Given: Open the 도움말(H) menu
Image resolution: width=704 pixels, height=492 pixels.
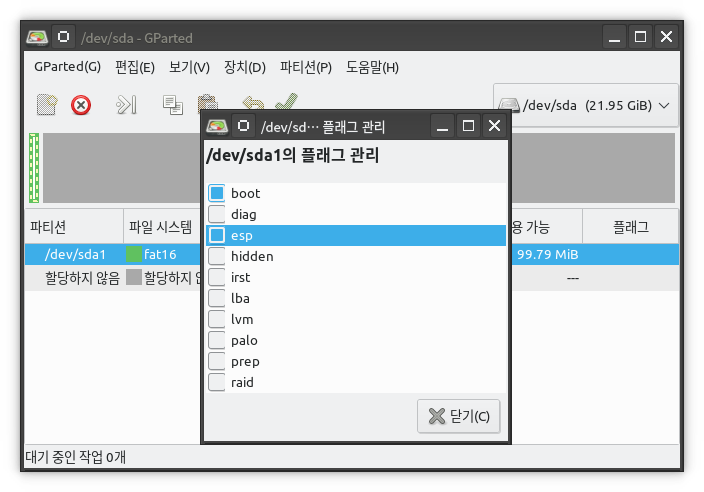Looking at the screenshot, I should pyautogui.click(x=372, y=67).
